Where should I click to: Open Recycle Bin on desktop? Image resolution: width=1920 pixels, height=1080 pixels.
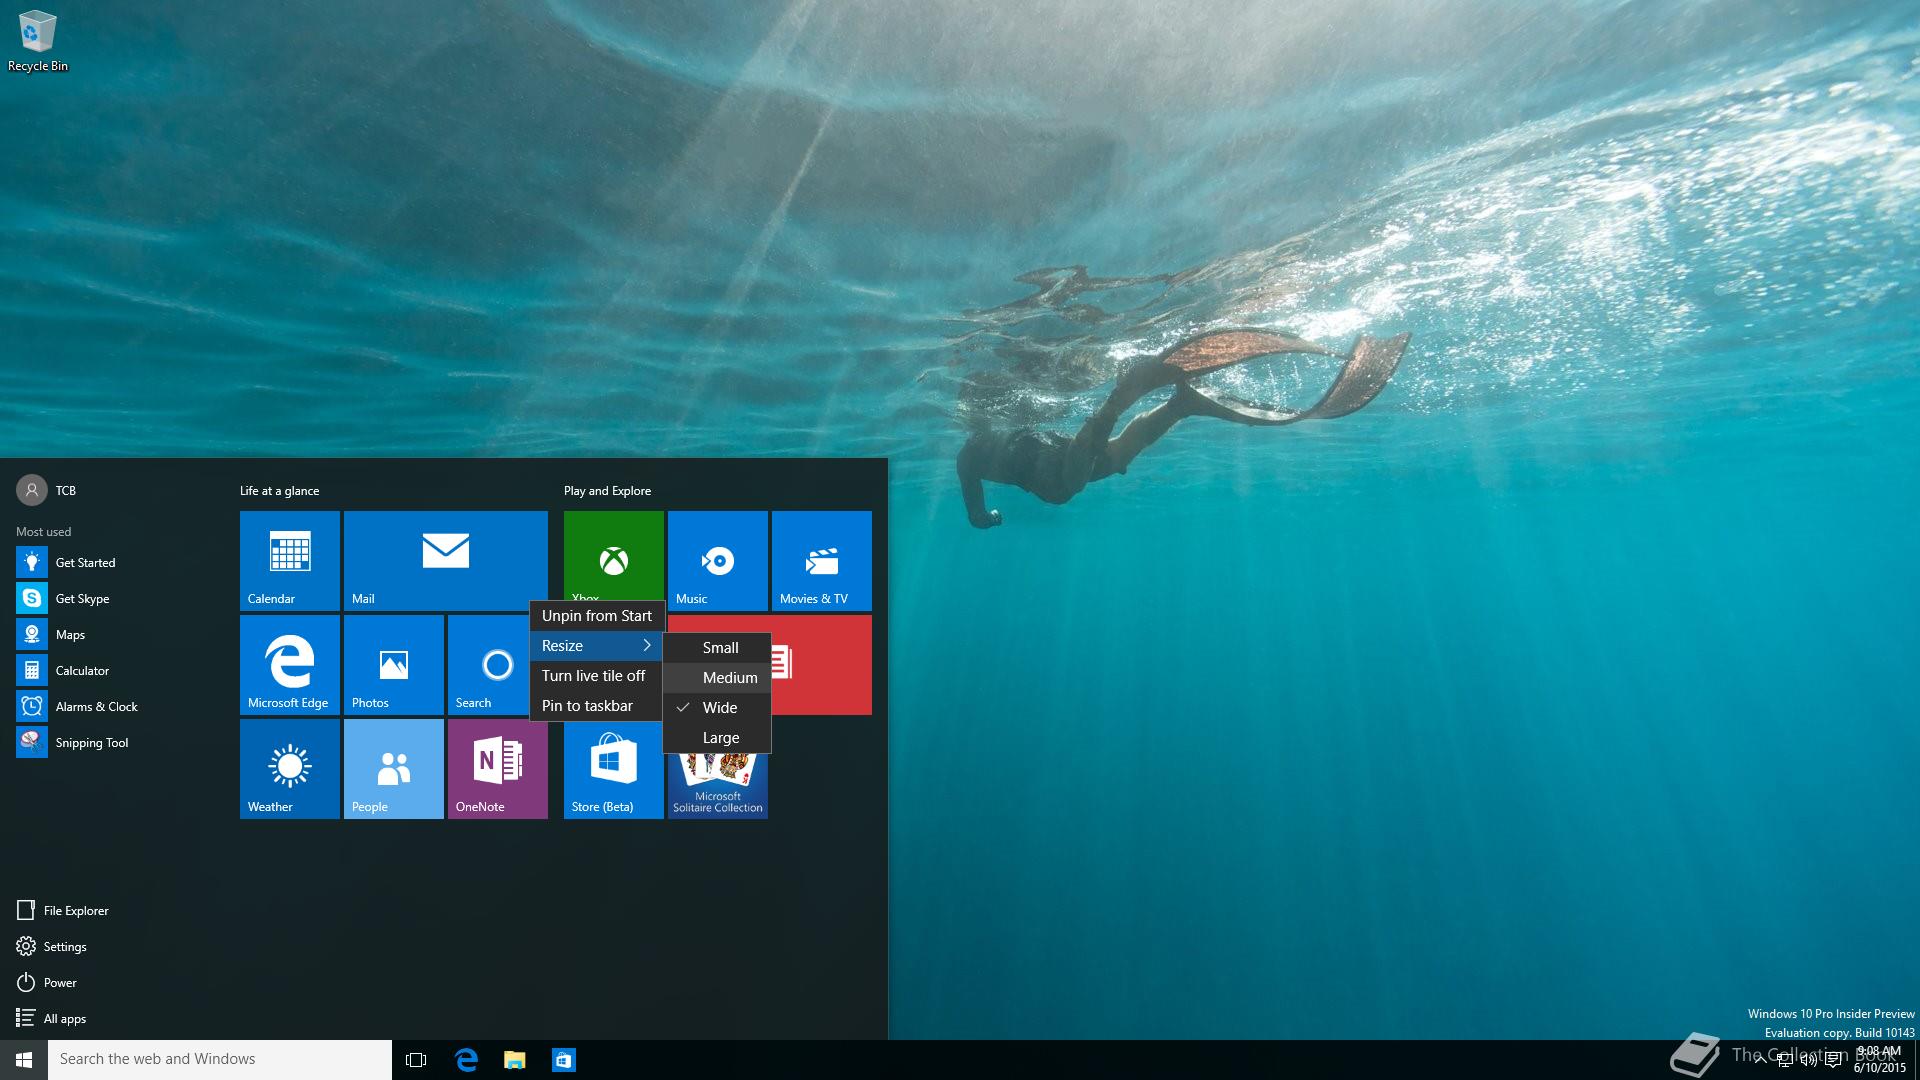pyautogui.click(x=38, y=42)
